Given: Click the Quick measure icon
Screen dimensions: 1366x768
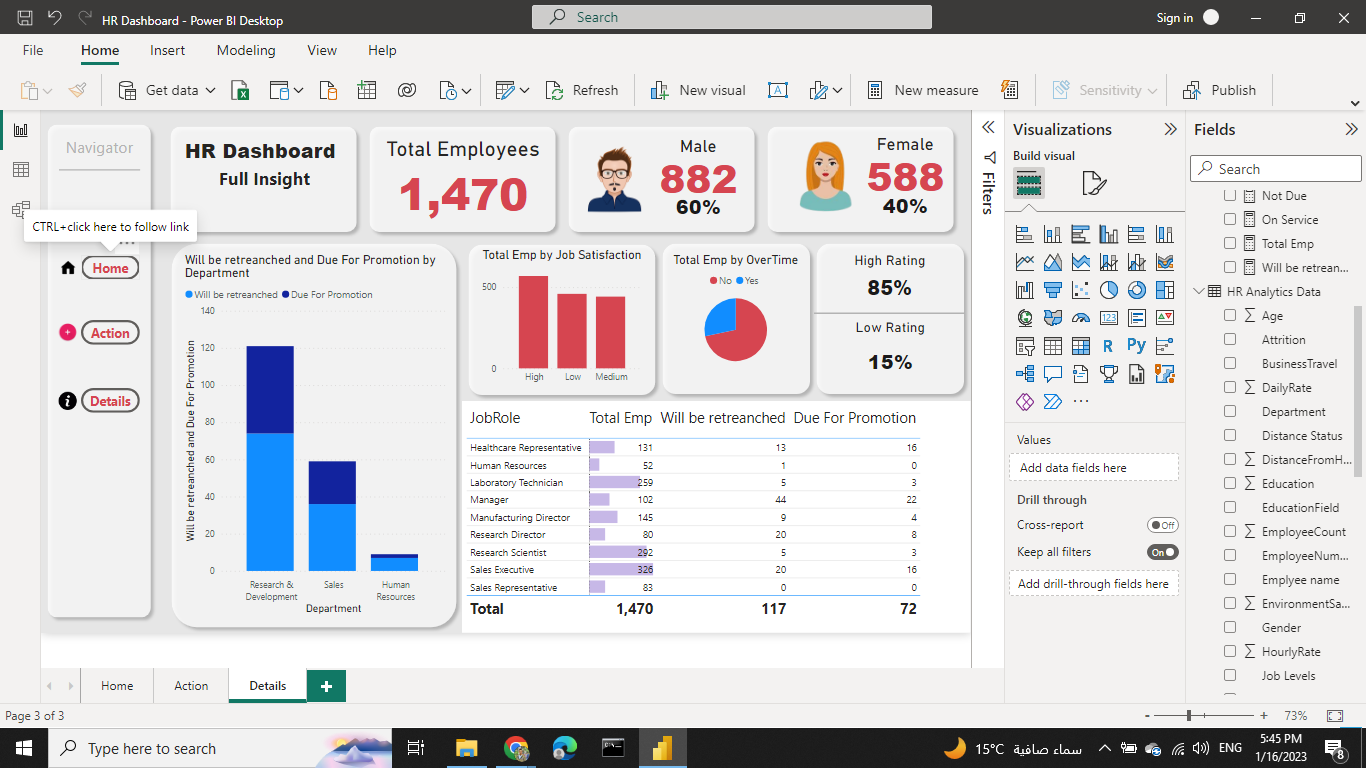Looking at the screenshot, I should click(x=1008, y=90).
